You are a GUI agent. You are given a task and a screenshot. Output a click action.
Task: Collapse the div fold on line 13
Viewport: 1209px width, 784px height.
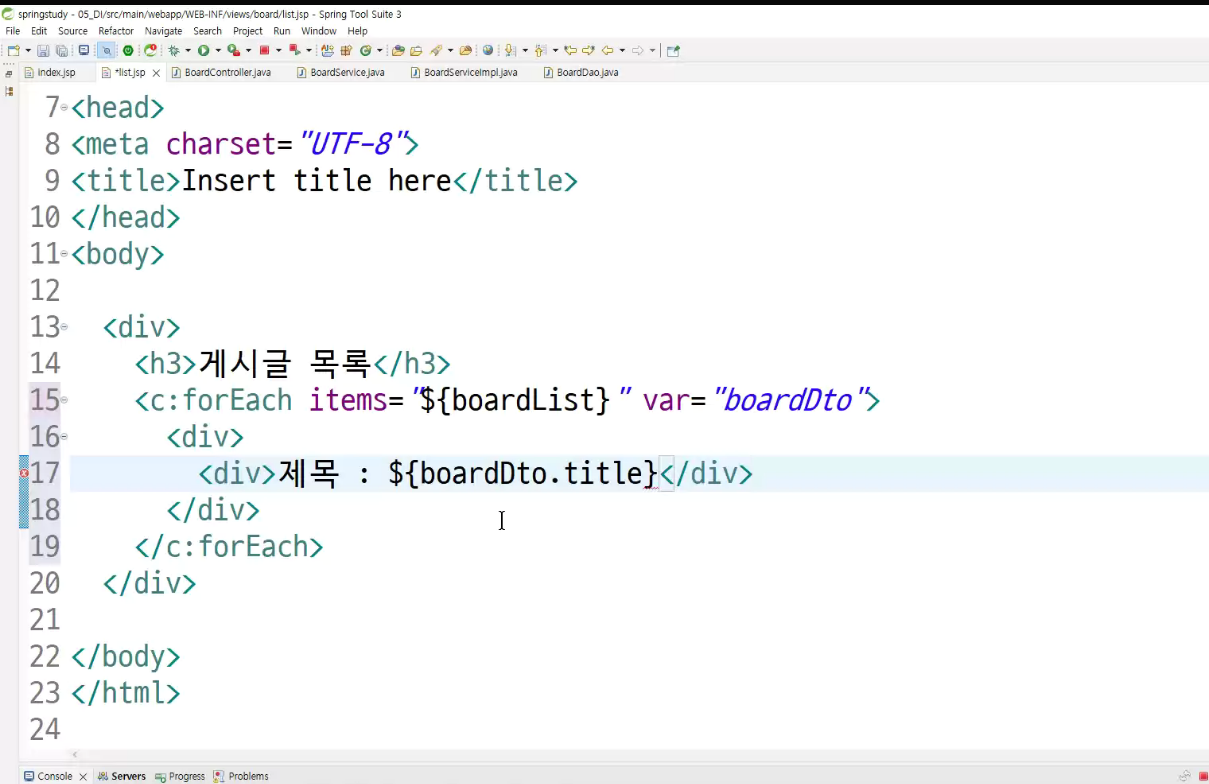click(x=65, y=326)
